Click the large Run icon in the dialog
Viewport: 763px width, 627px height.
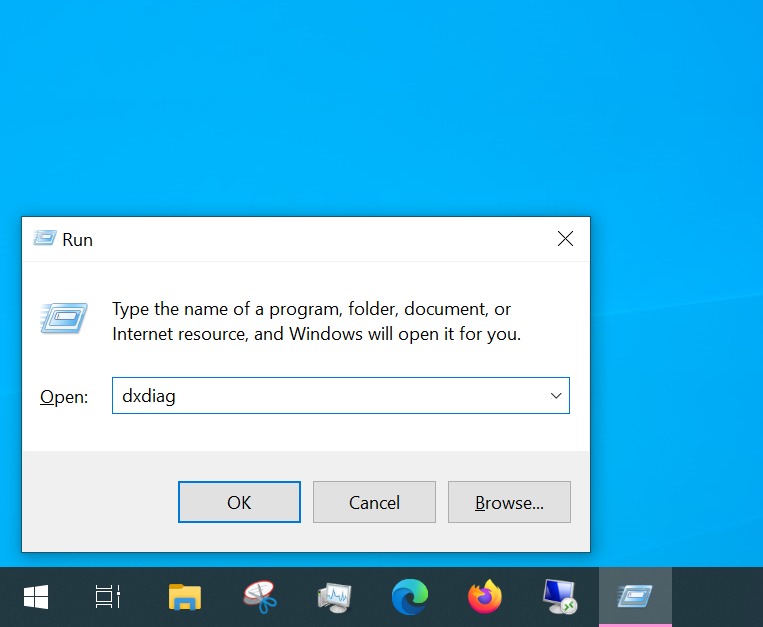(x=64, y=318)
